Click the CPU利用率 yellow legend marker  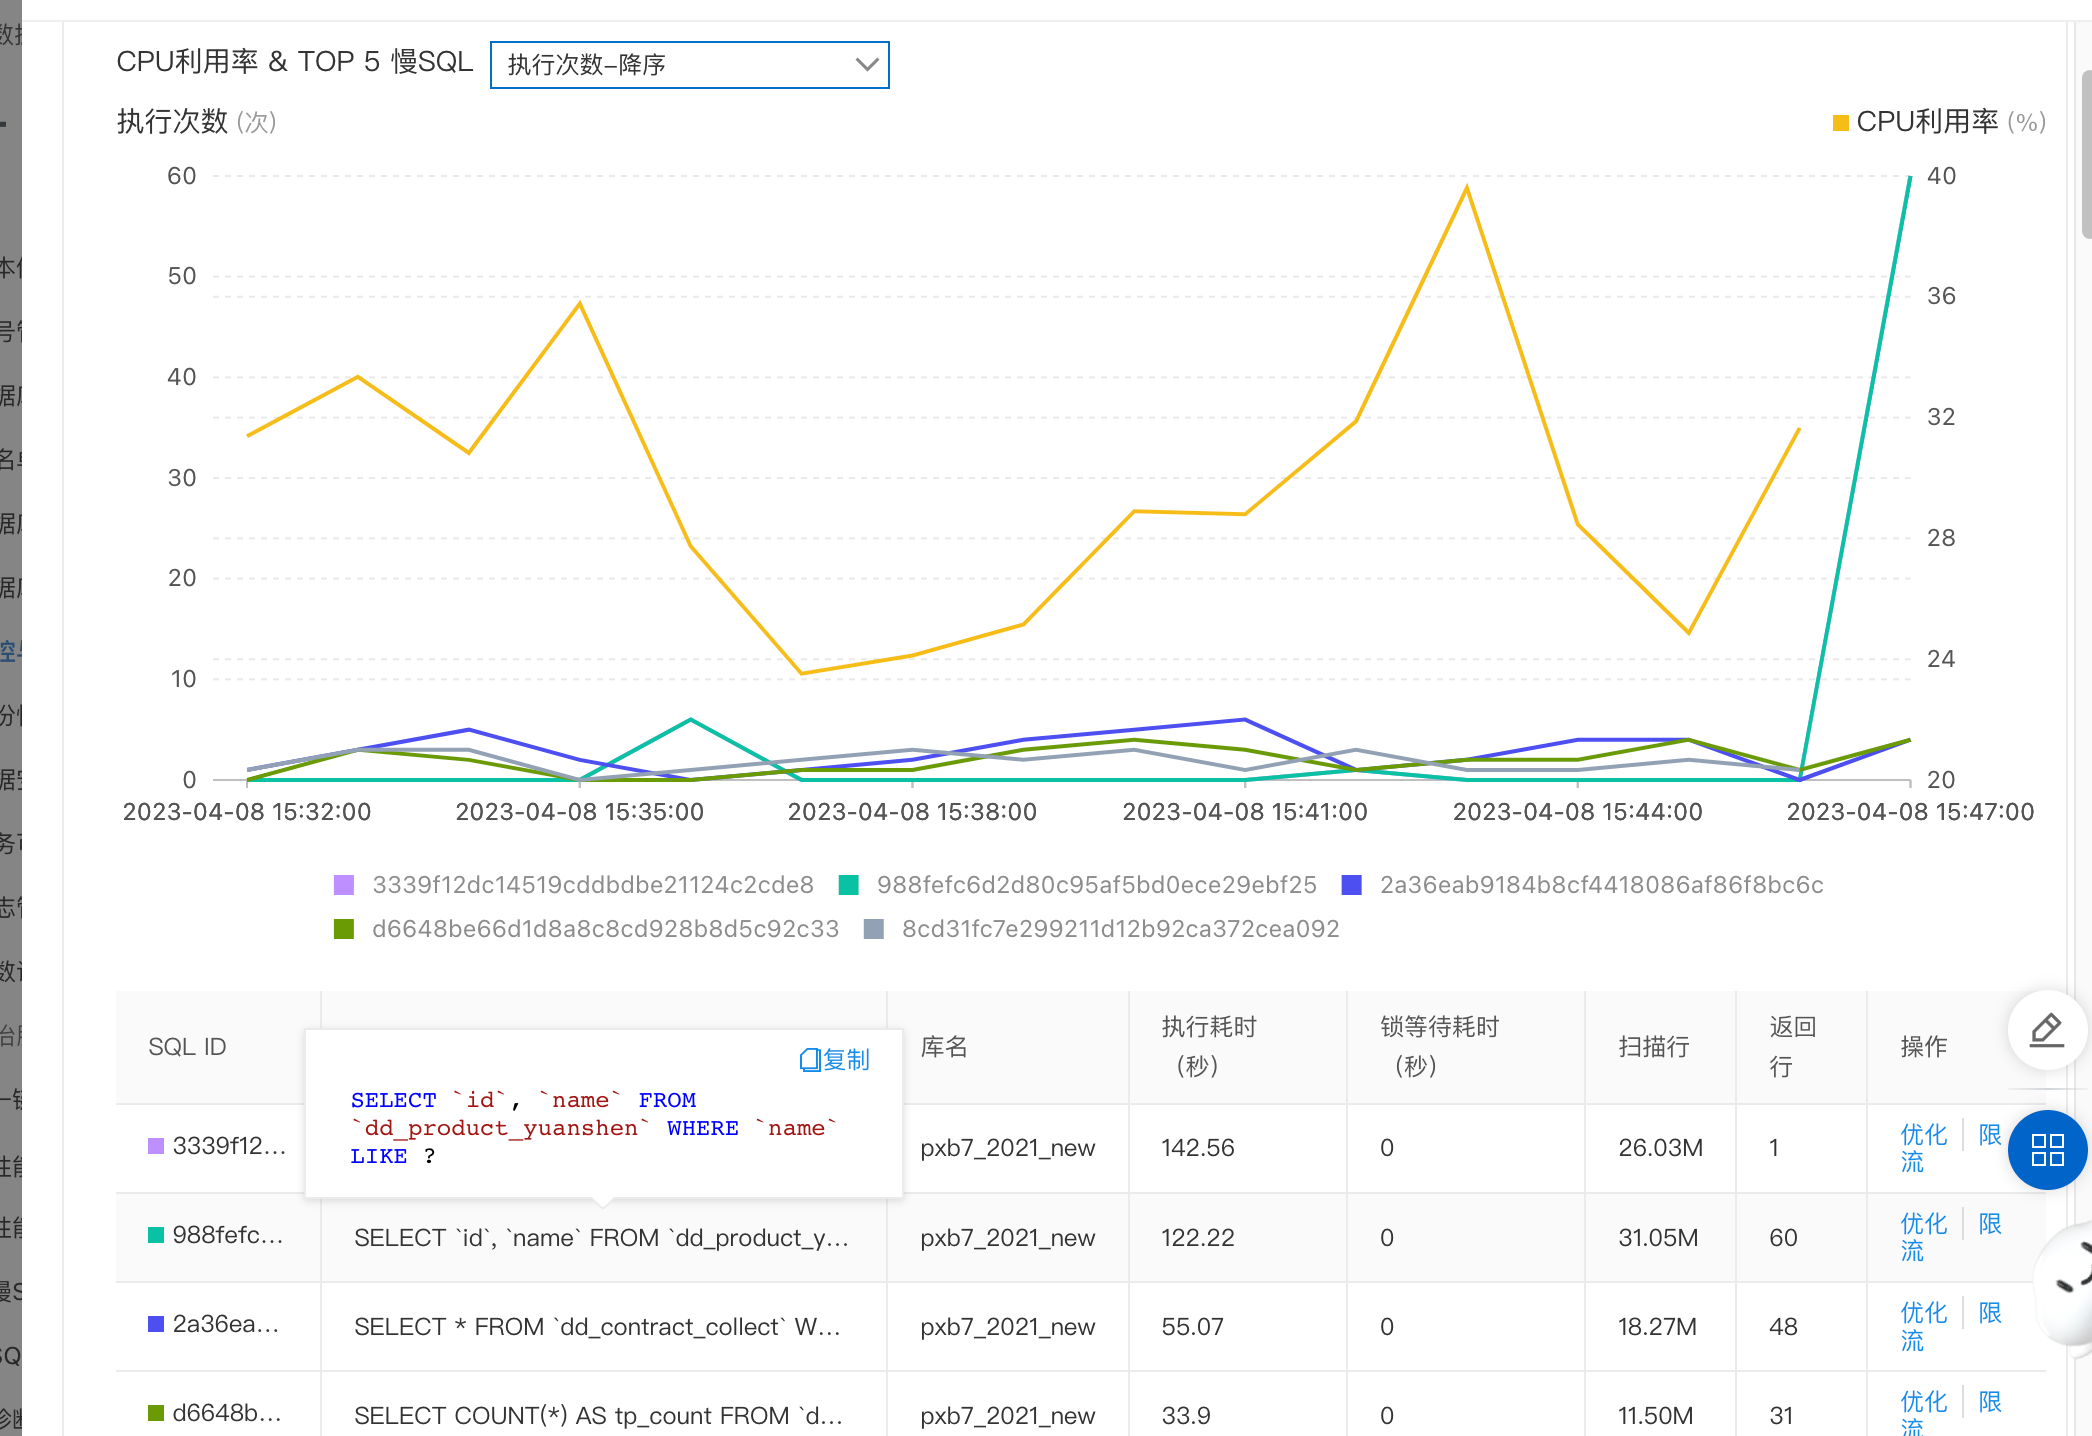click(1840, 123)
